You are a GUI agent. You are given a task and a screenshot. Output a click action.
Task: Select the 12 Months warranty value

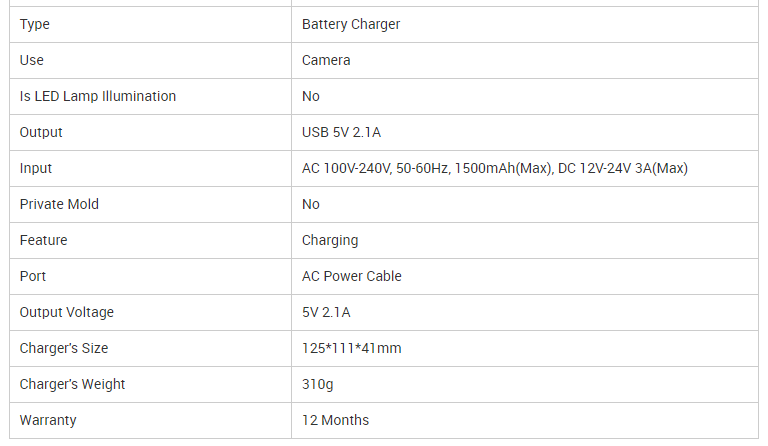pos(335,420)
